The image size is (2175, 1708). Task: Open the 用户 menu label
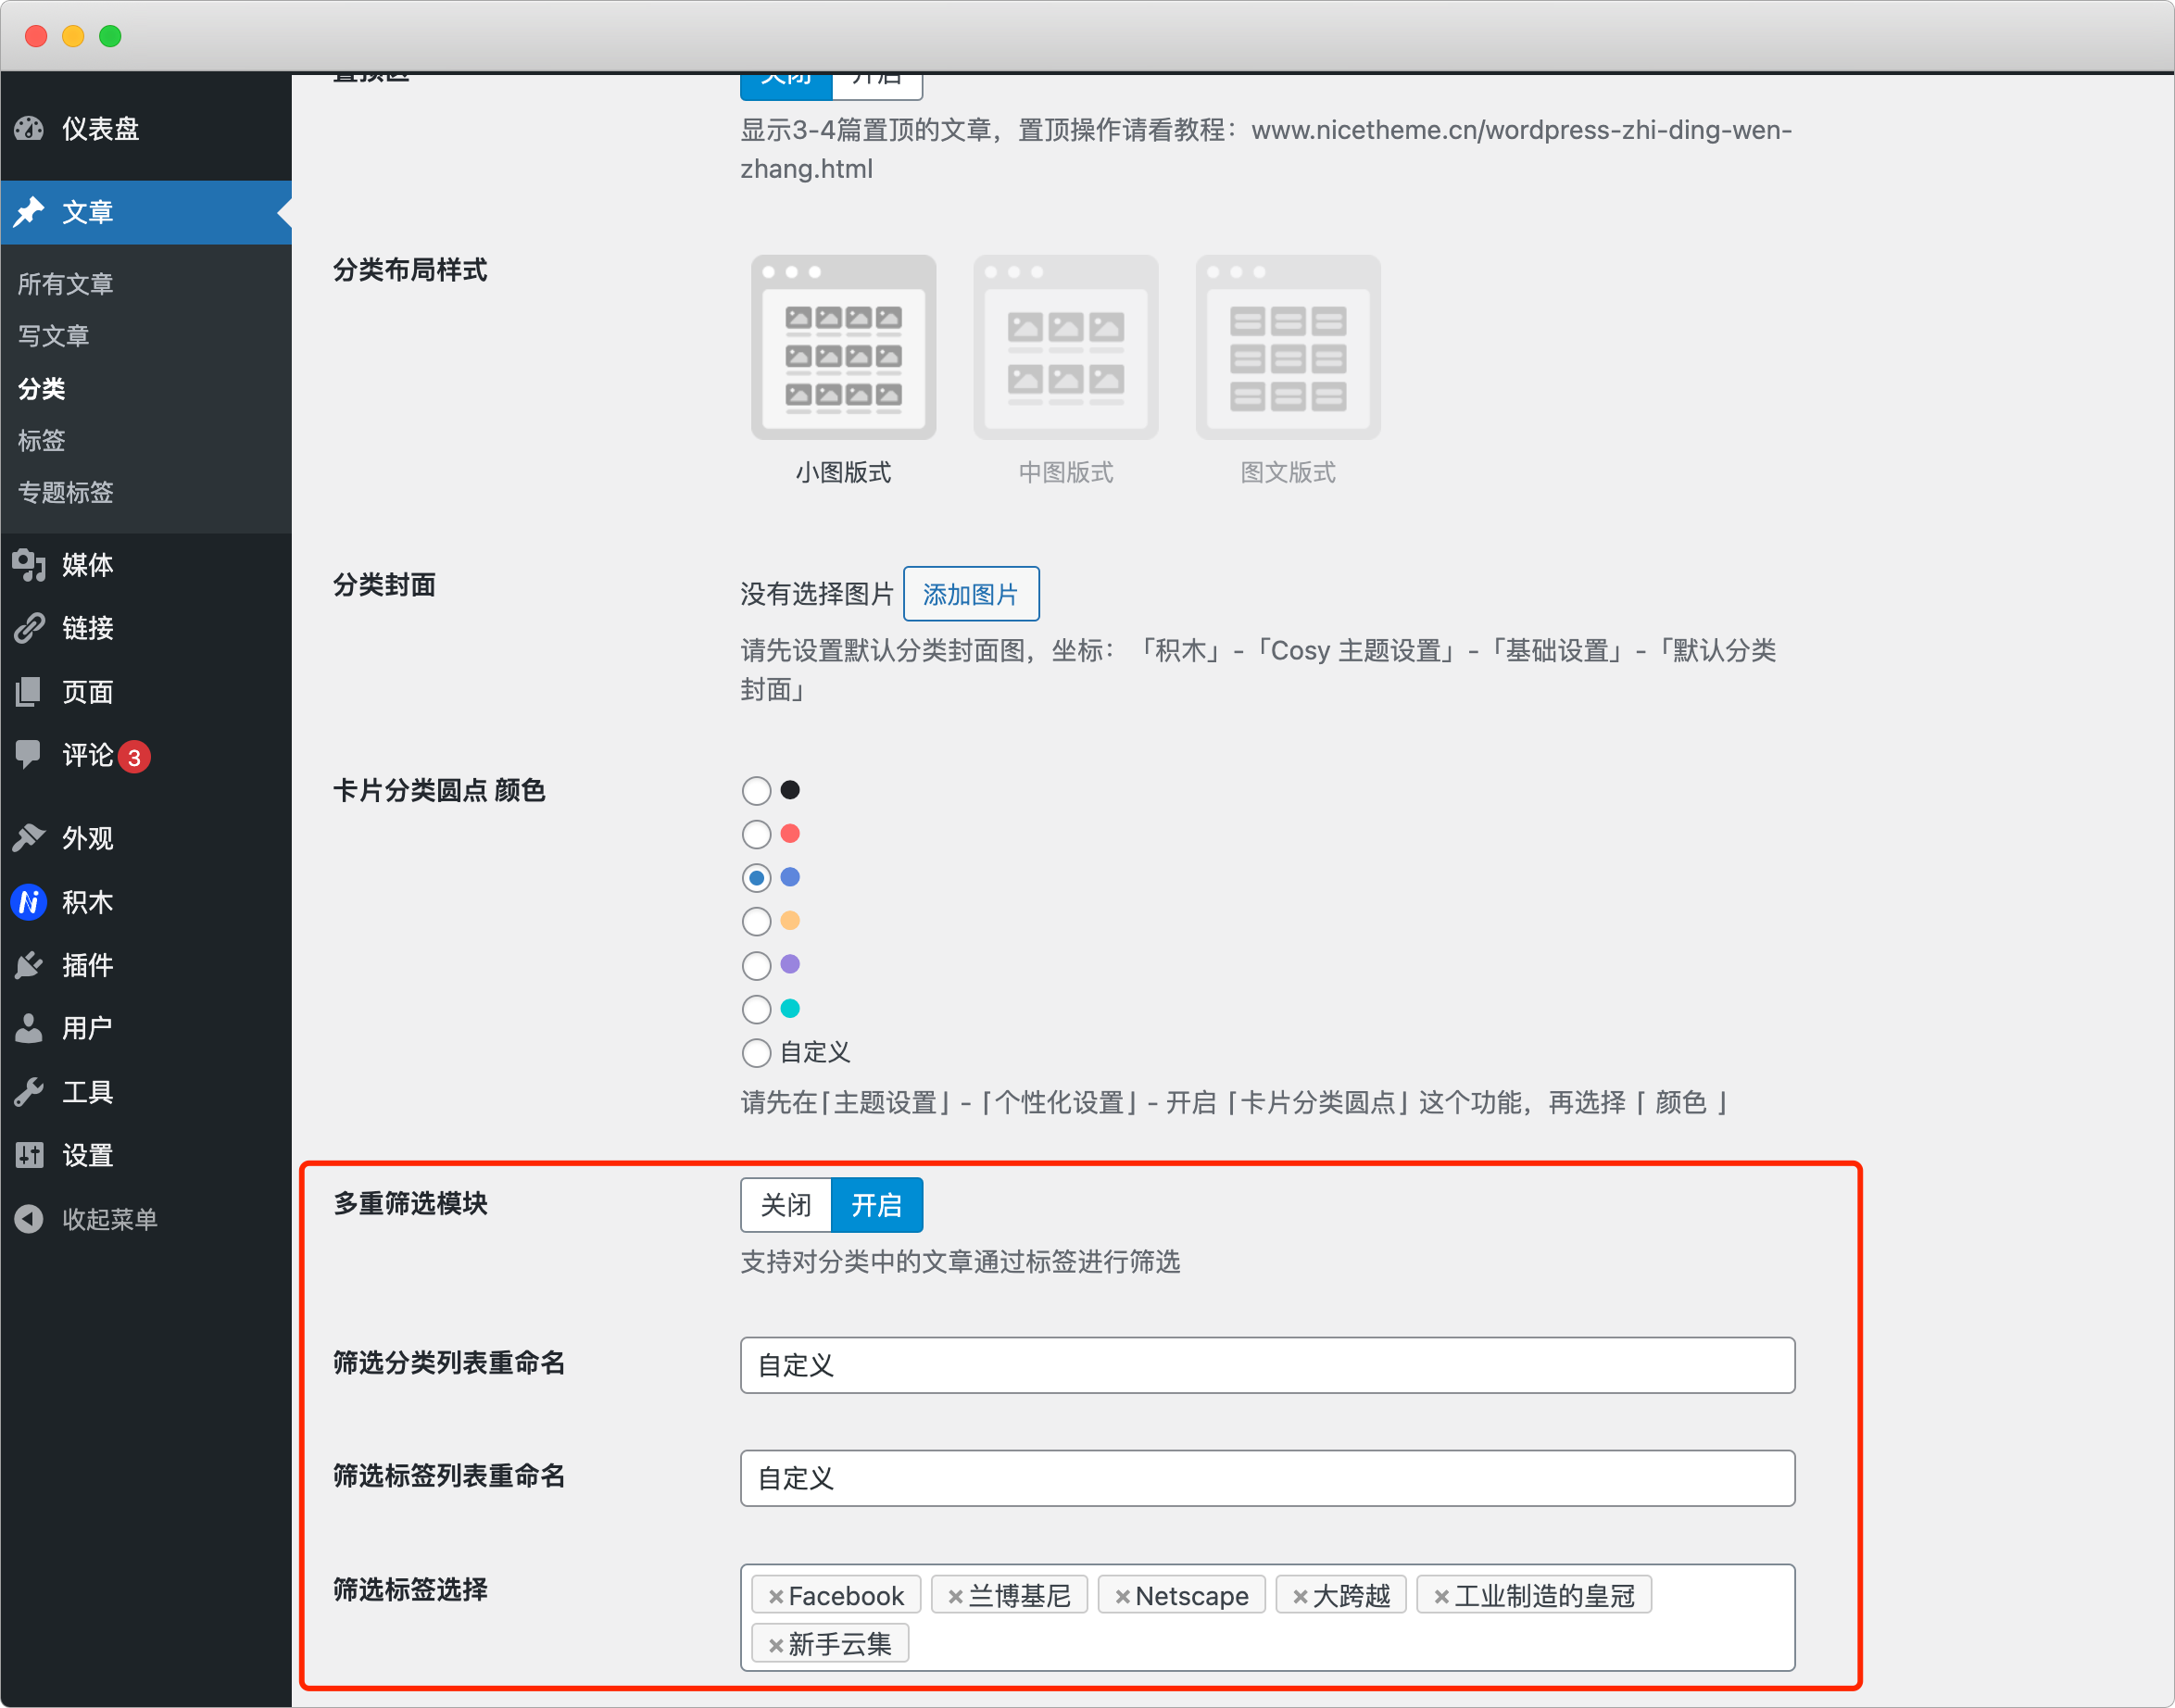tap(88, 1028)
